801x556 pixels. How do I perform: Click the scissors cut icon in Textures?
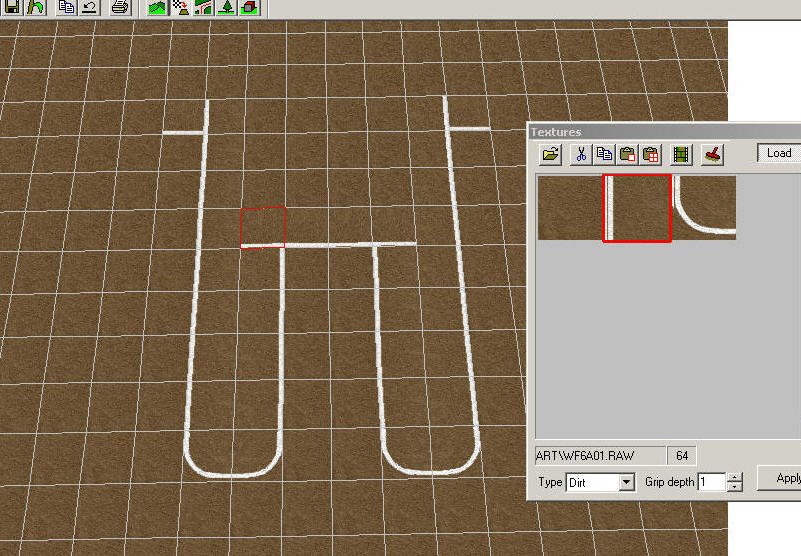(x=580, y=154)
